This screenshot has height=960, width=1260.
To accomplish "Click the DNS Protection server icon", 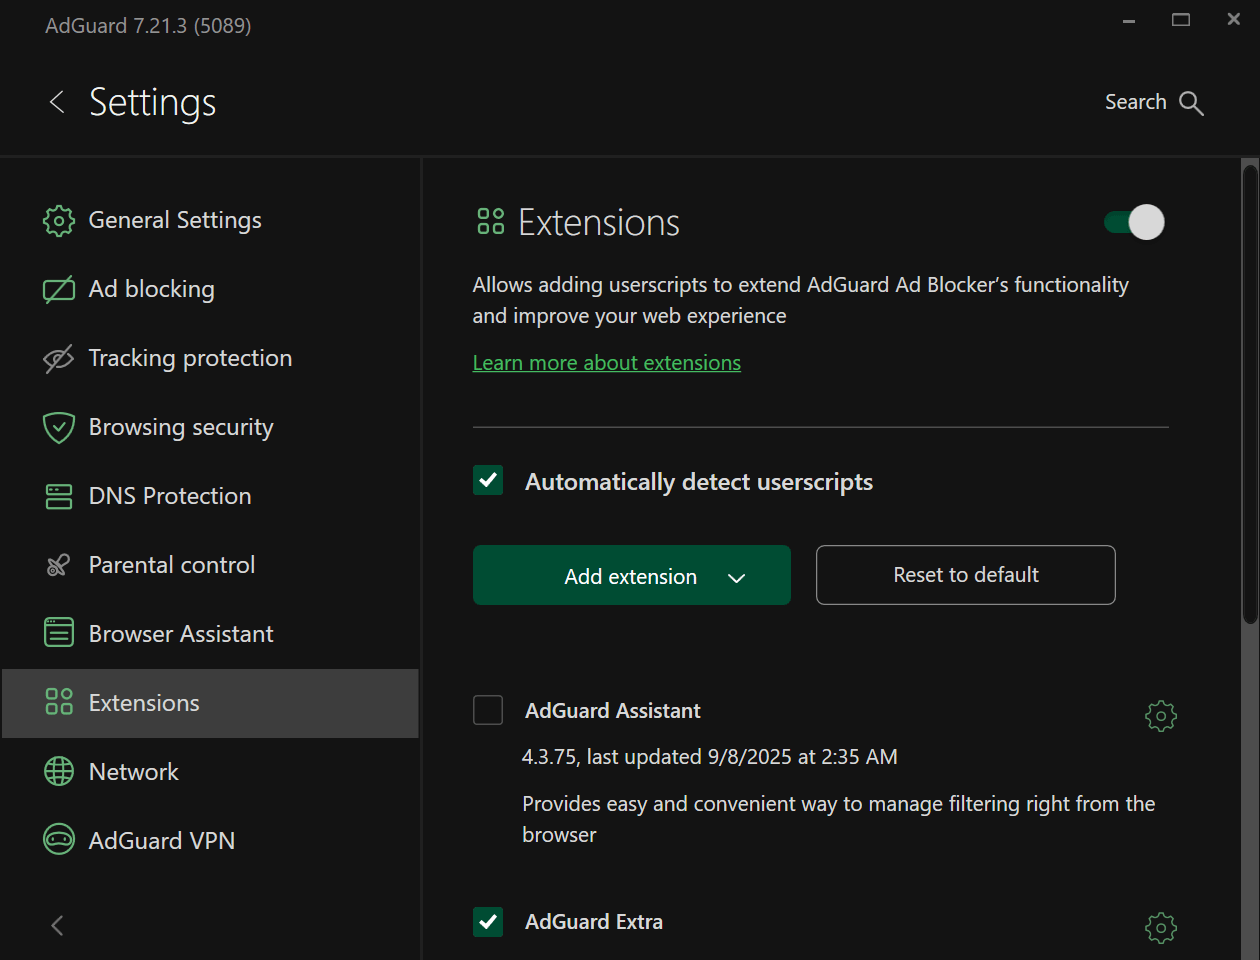I will [x=59, y=497].
